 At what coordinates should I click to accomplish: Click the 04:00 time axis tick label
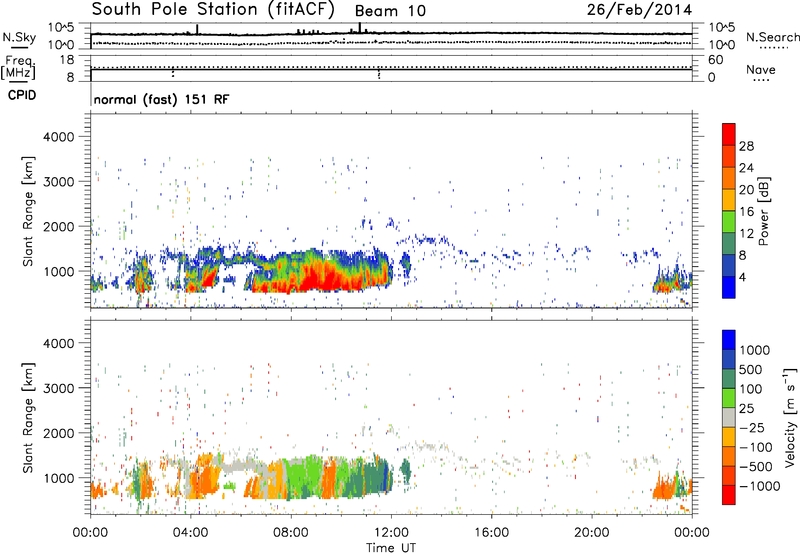(190, 533)
